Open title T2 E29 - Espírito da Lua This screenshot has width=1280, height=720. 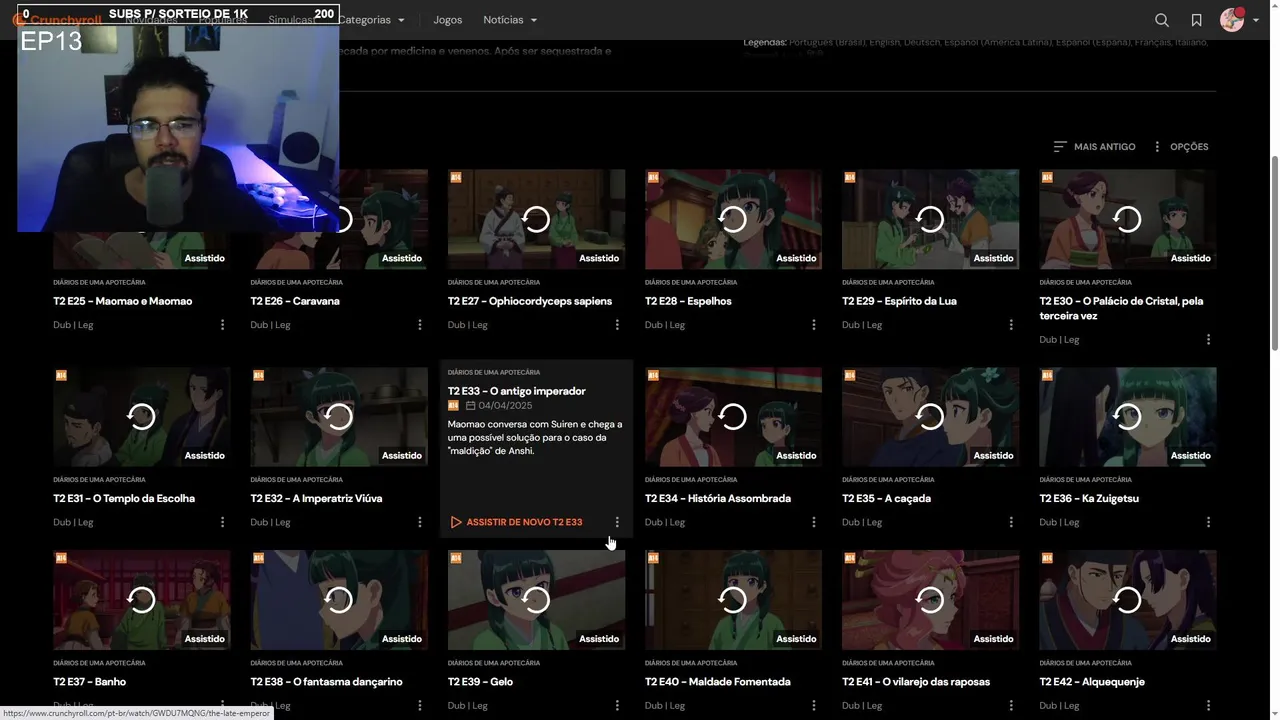click(x=899, y=301)
